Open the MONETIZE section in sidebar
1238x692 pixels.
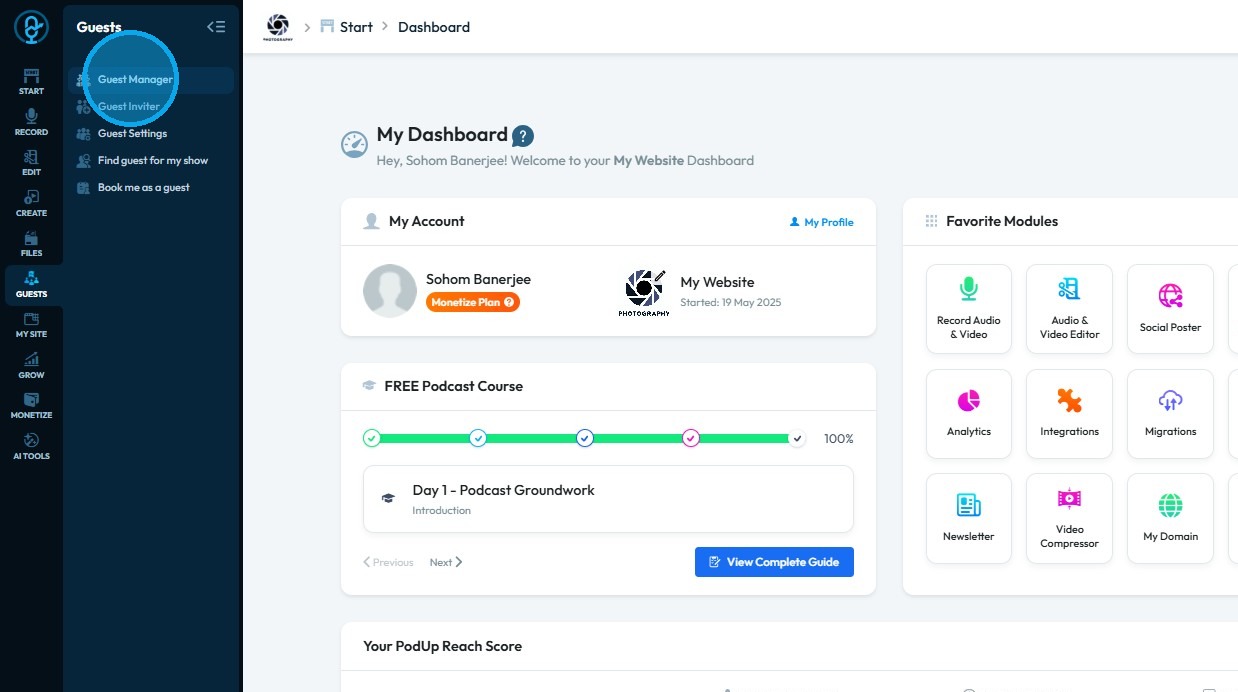(x=31, y=406)
